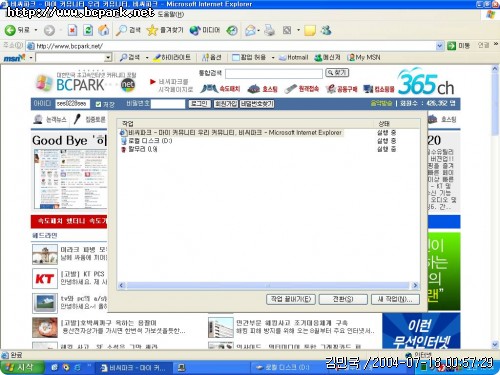Viewport: 500px width, 375px height.
Task: Click the page vertical scrollbar down arrow
Action: [x=495, y=345]
